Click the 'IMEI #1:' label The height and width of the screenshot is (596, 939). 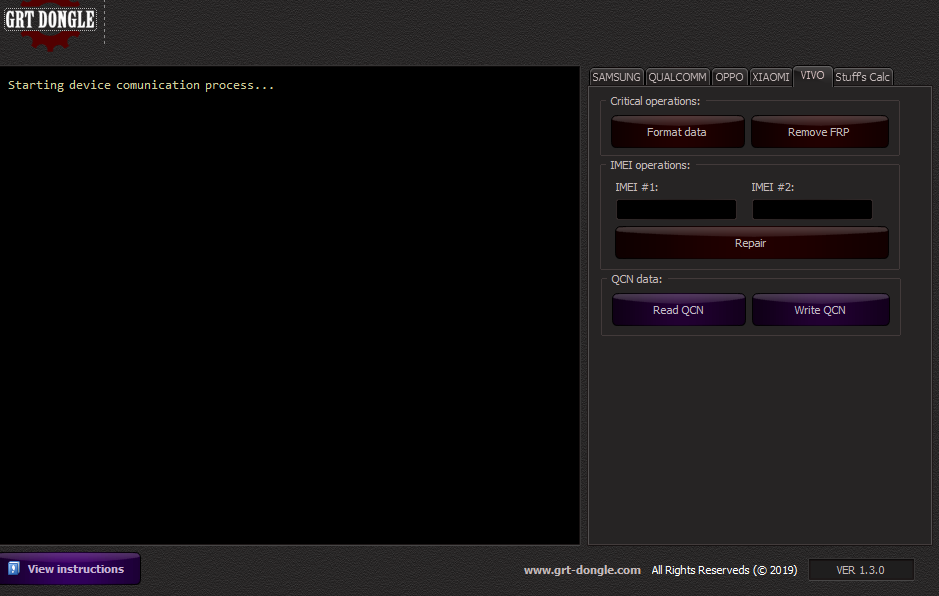point(637,187)
